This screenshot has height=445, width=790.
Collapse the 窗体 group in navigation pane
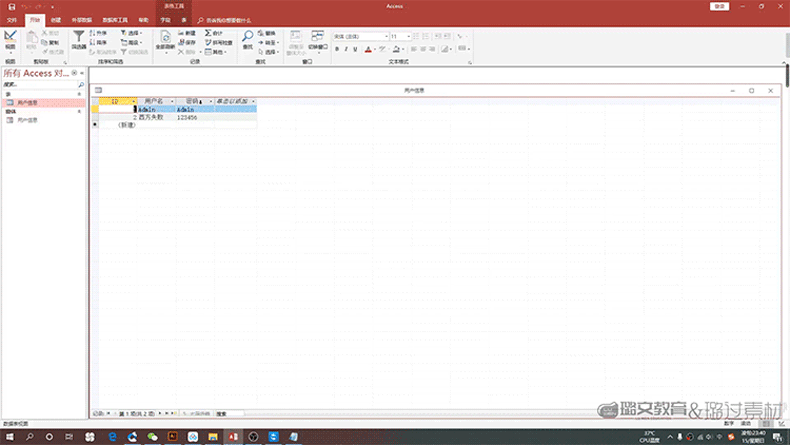coord(79,111)
